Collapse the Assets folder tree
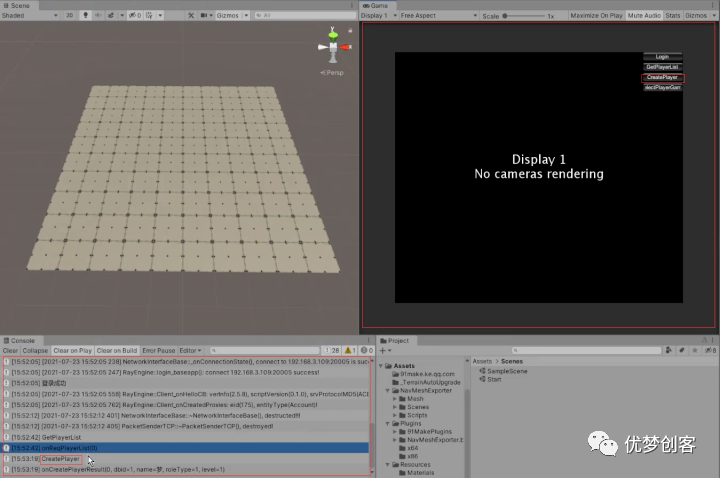 [381, 366]
